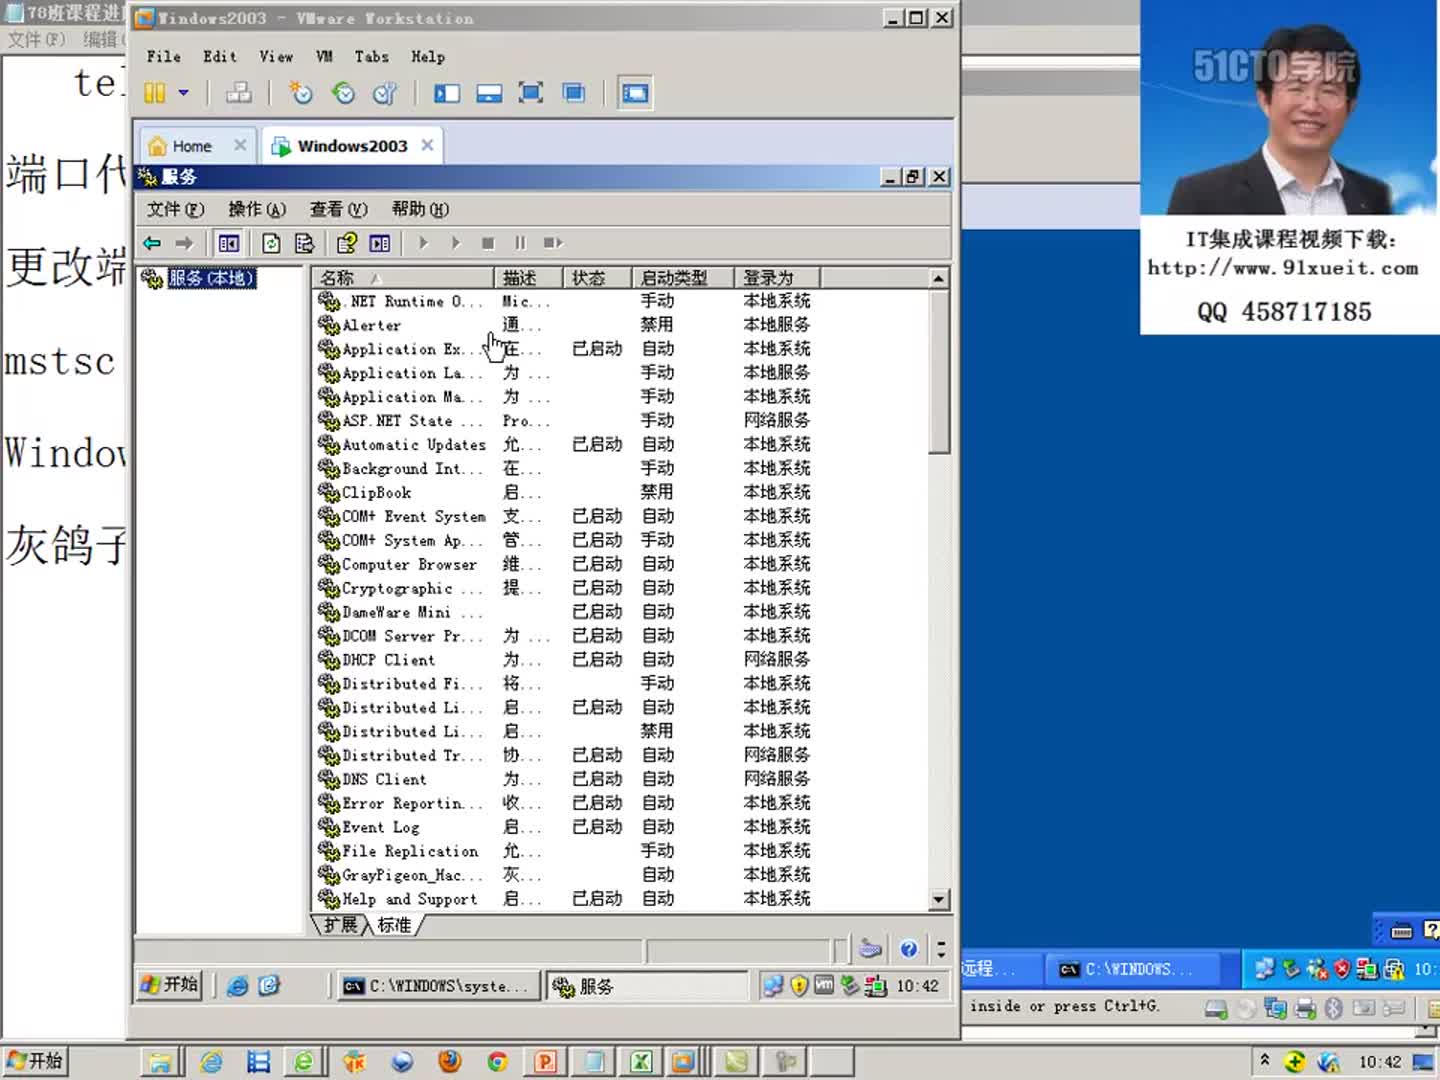This screenshot has height=1080, width=1440.
Task: Sort by the 登录为 column header
Action: (777, 277)
